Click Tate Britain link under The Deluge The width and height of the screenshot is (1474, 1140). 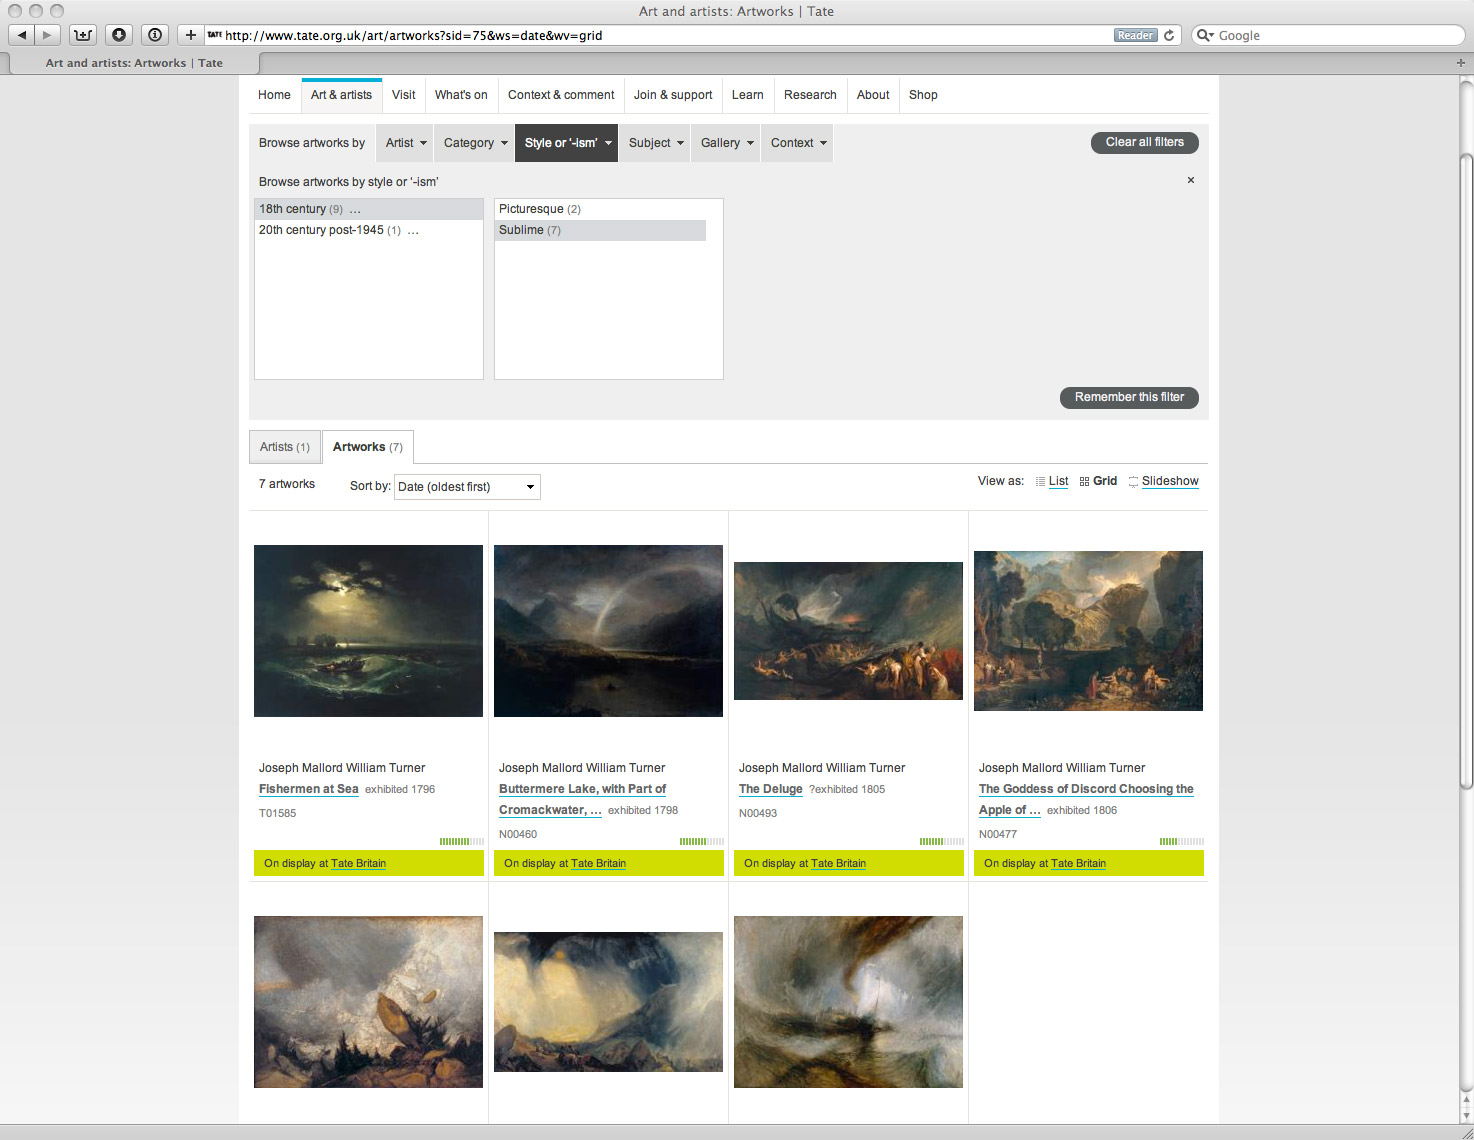838,863
